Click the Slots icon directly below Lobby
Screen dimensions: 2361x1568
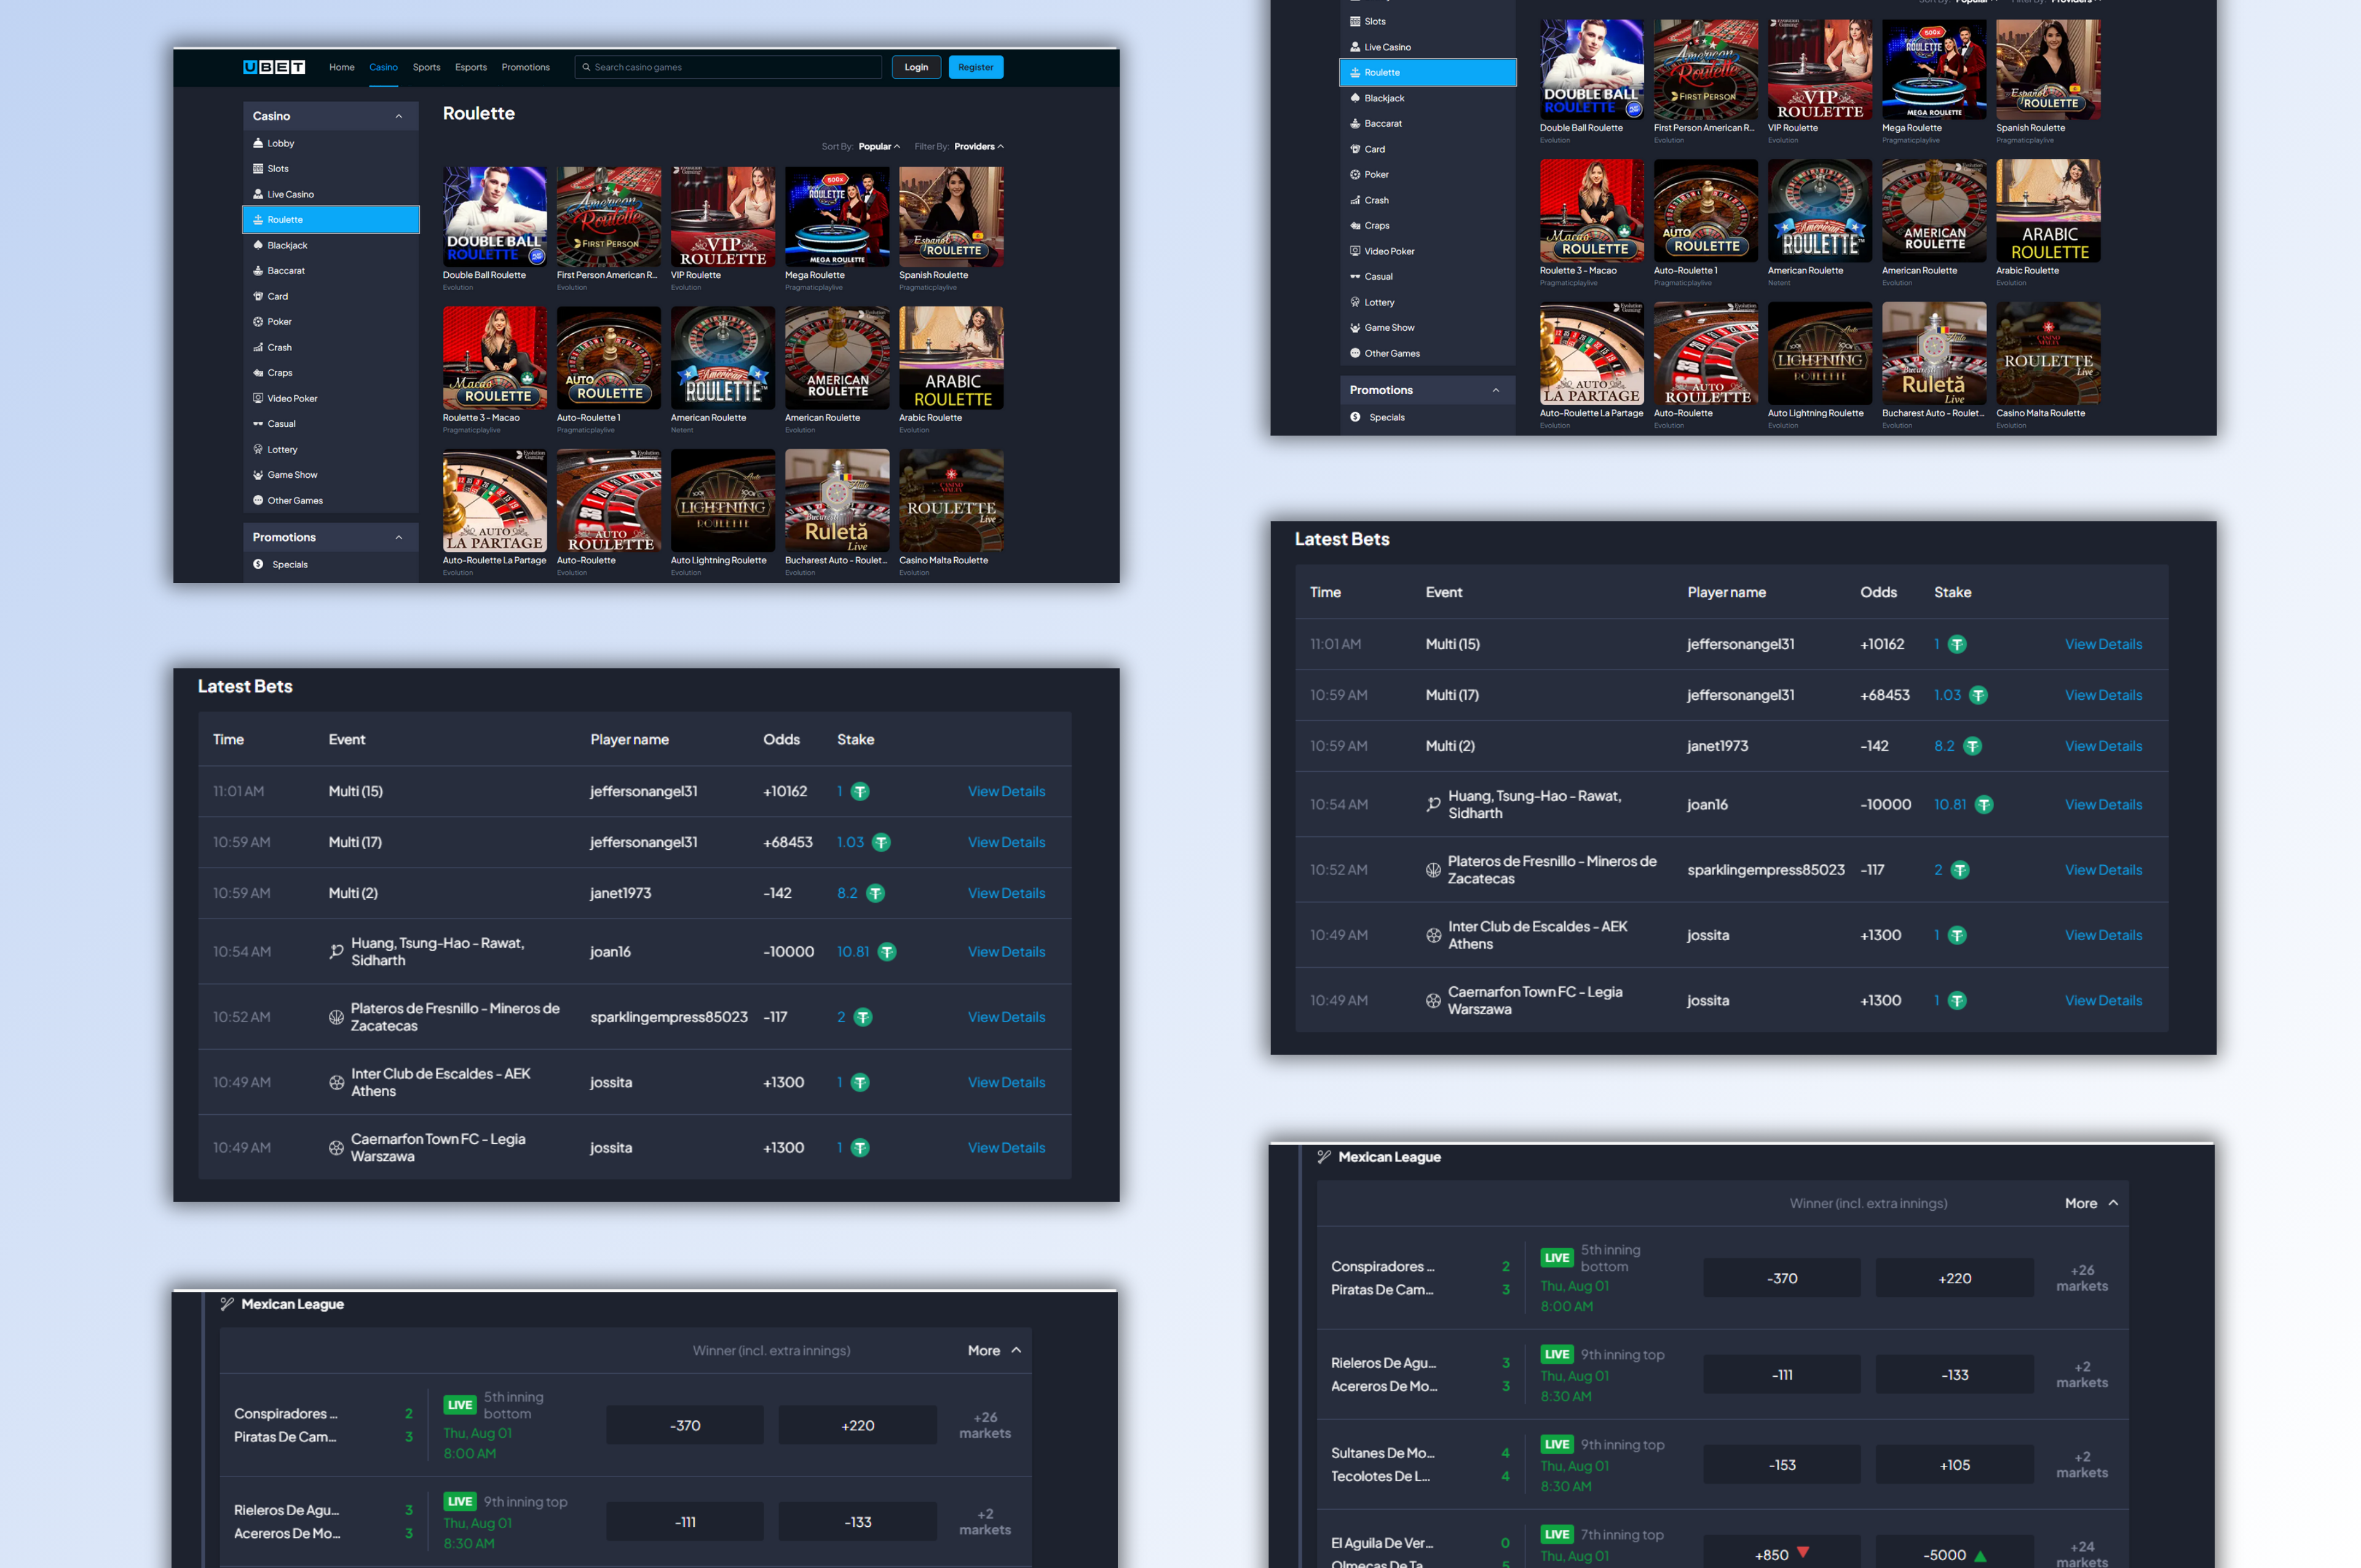point(258,169)
